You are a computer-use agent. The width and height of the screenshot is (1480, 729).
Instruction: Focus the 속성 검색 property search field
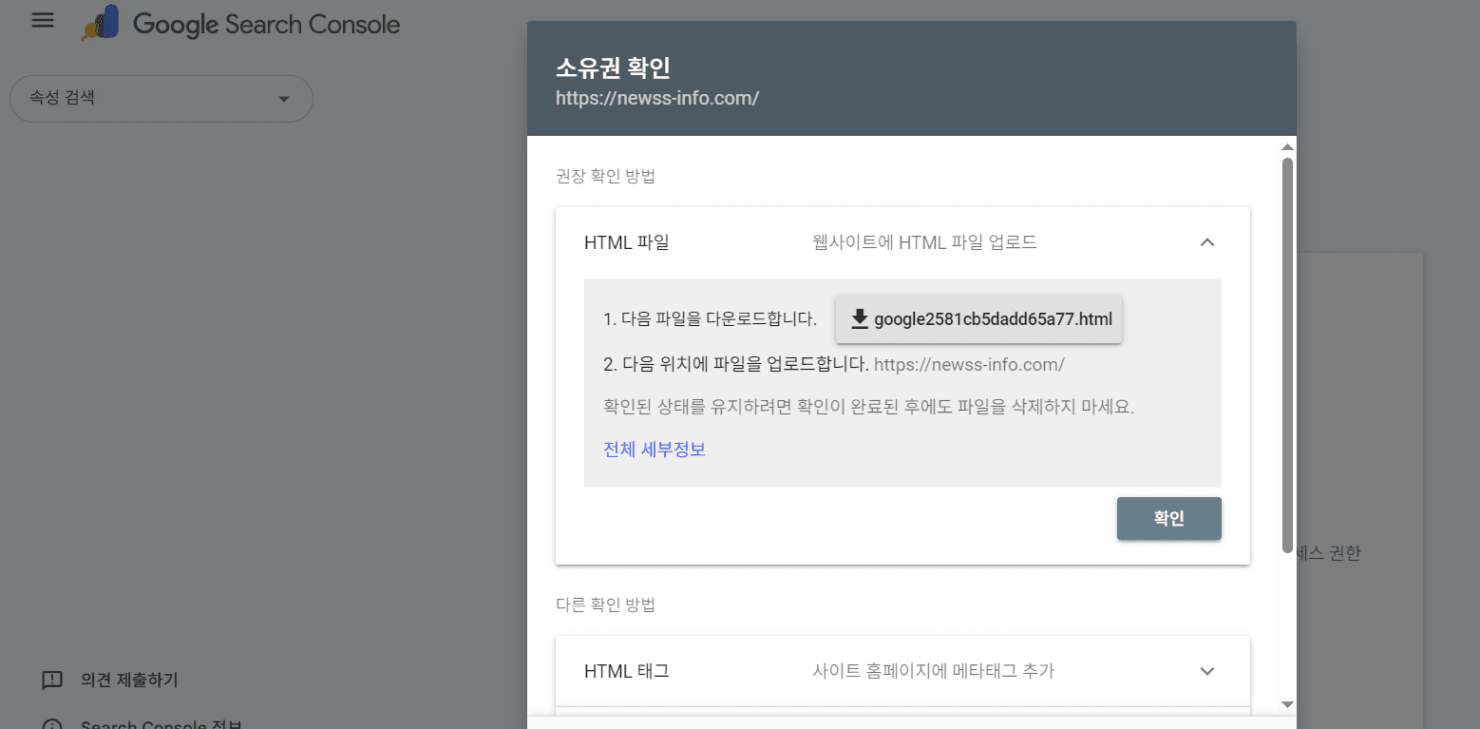tap(140, 99)
